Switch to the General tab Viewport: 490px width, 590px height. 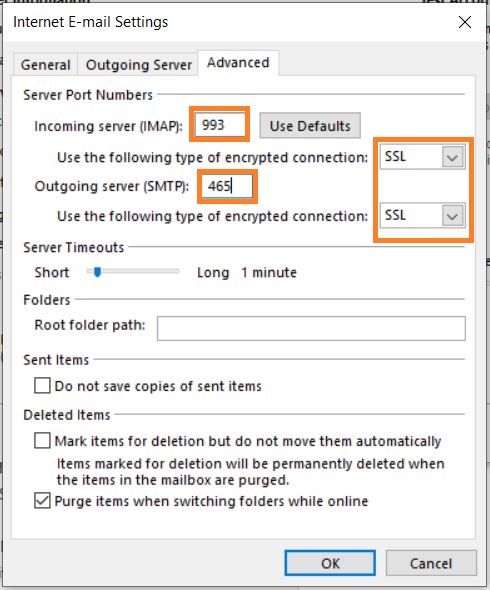(46, 65)
